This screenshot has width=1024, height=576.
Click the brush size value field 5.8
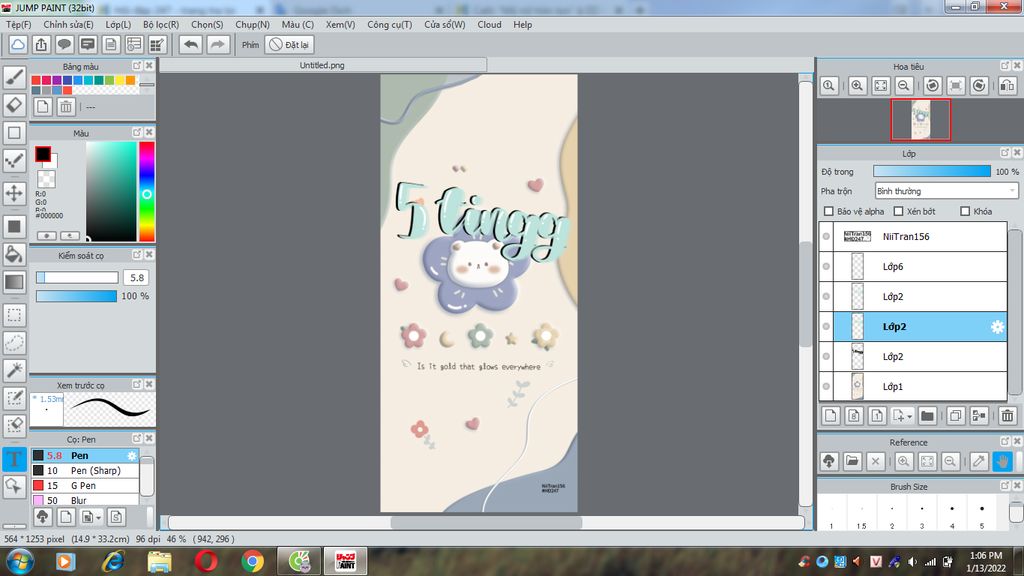(x=136, y=278)
